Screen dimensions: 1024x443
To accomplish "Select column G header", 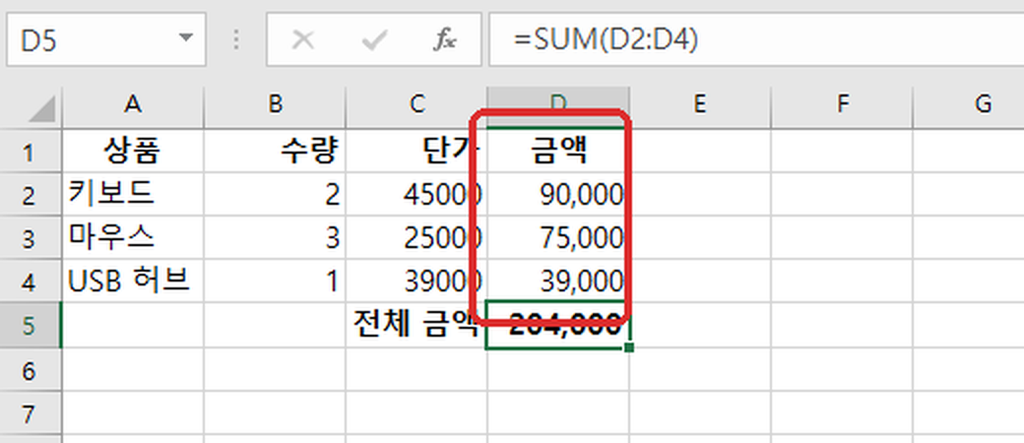I will point(968,105).
